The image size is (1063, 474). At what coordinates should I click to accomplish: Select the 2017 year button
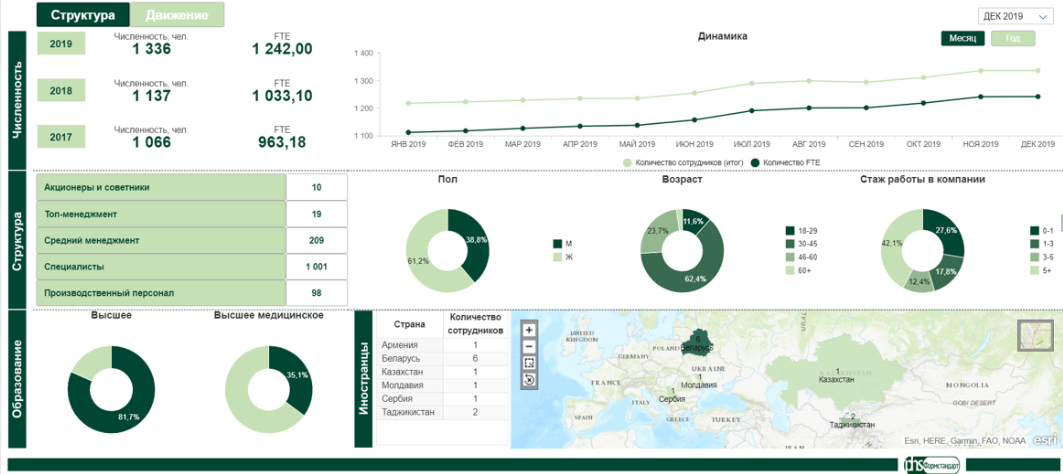pos(61,137)
